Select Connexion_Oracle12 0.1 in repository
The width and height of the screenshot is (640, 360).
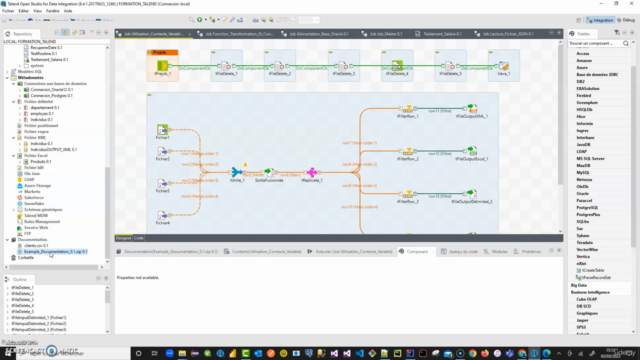(51, 89)
